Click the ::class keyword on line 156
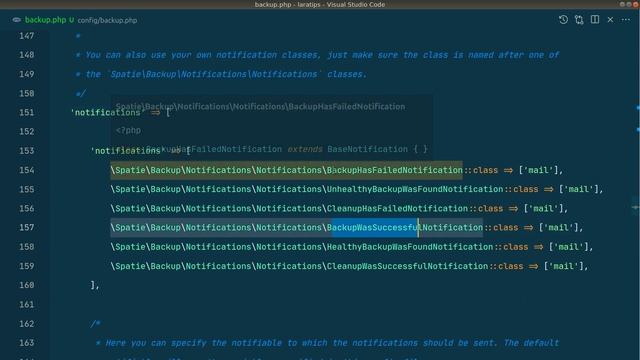Viewport: 640px width, 360px height. (x=486, y=209)
